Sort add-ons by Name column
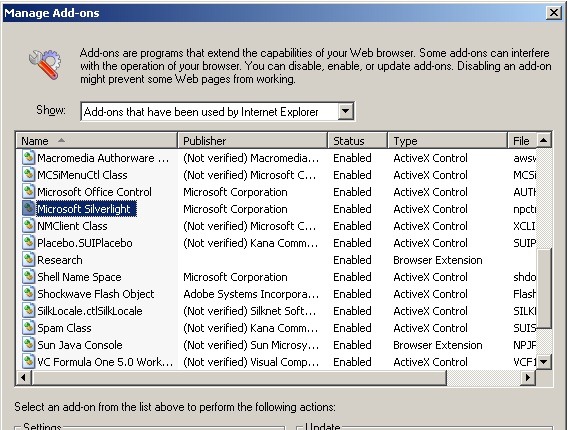 tap(97, 141)
